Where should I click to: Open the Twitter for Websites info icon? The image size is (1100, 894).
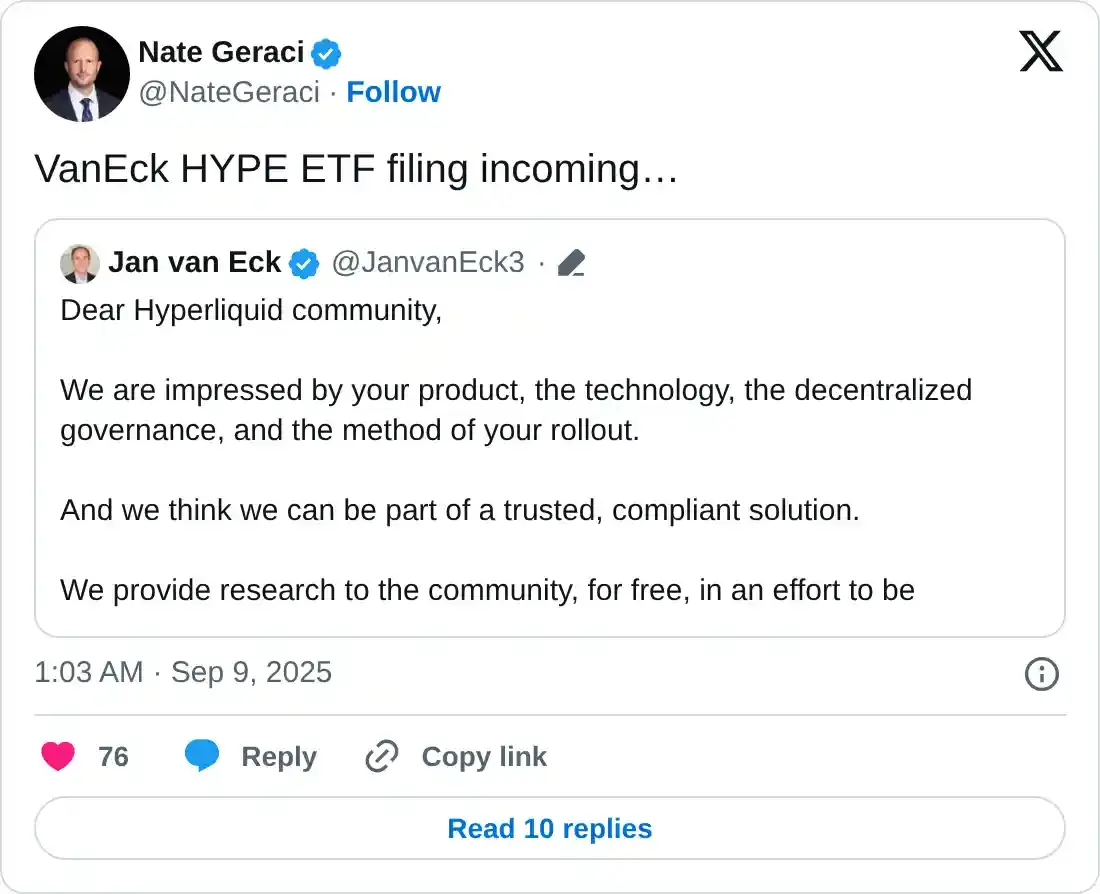[x=1041, y=674]
